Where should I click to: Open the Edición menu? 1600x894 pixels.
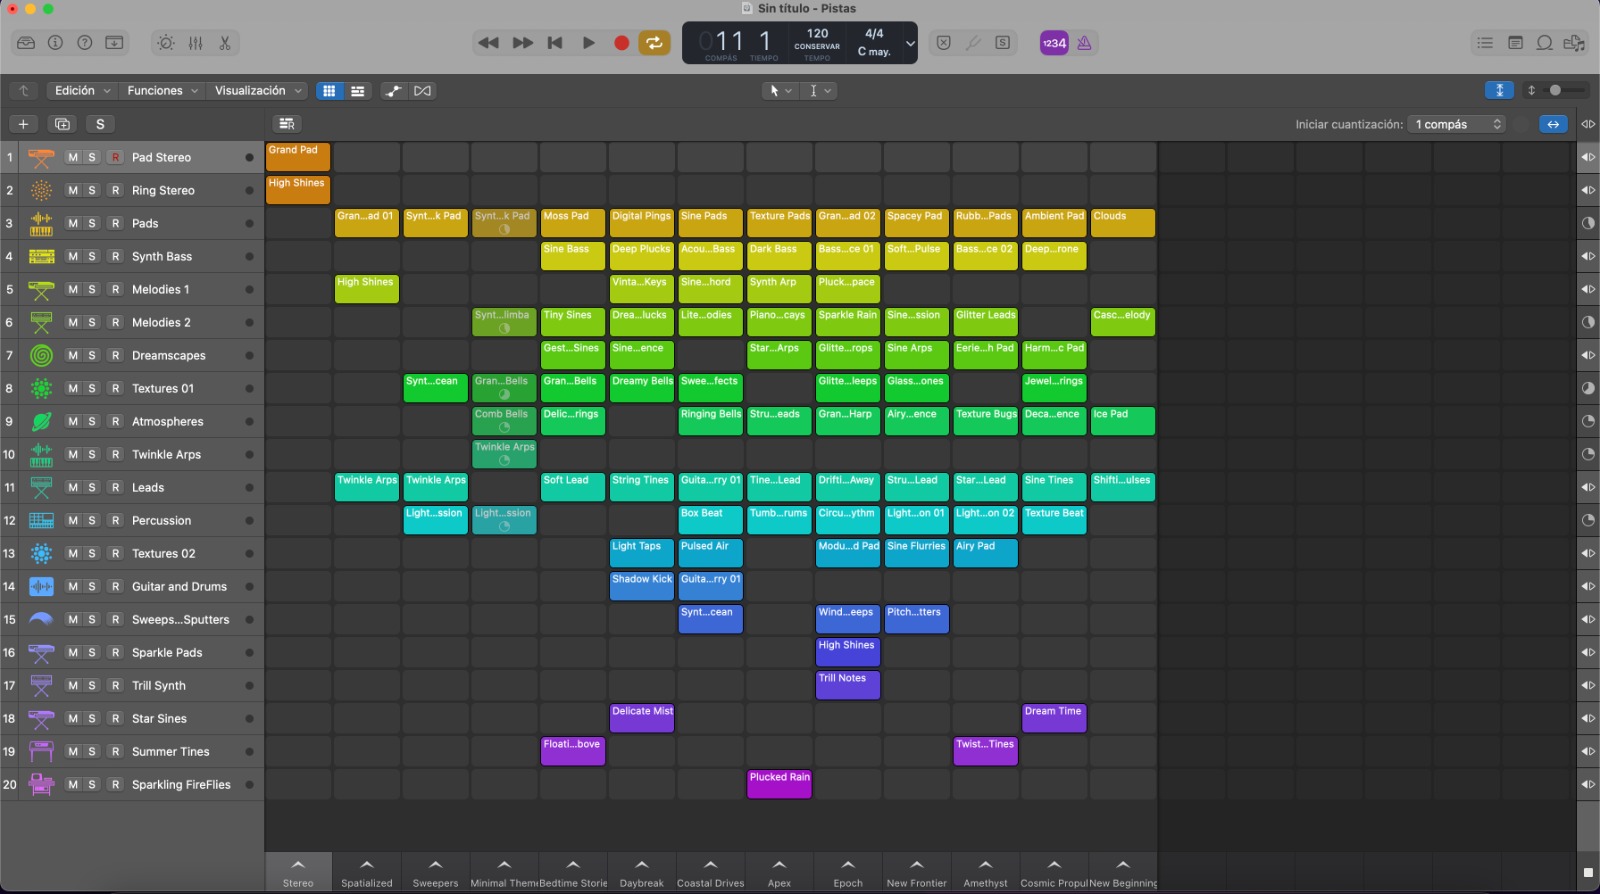(x=82, y=91)
